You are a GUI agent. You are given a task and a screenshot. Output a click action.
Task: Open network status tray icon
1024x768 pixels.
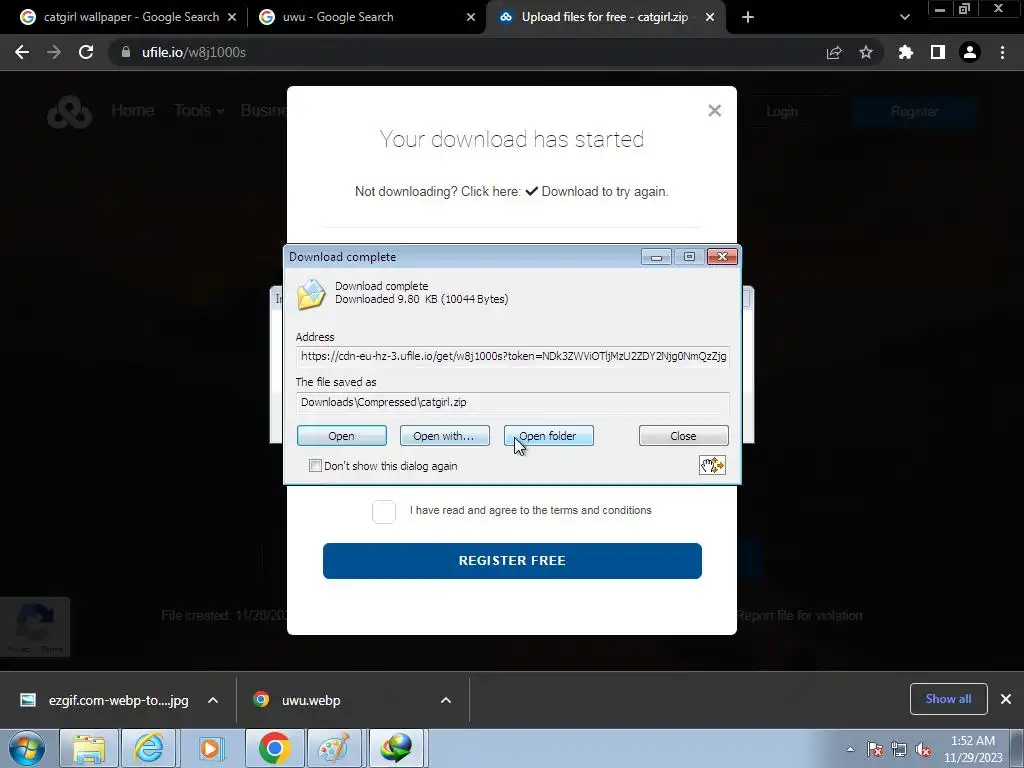(x=899, y=749)
